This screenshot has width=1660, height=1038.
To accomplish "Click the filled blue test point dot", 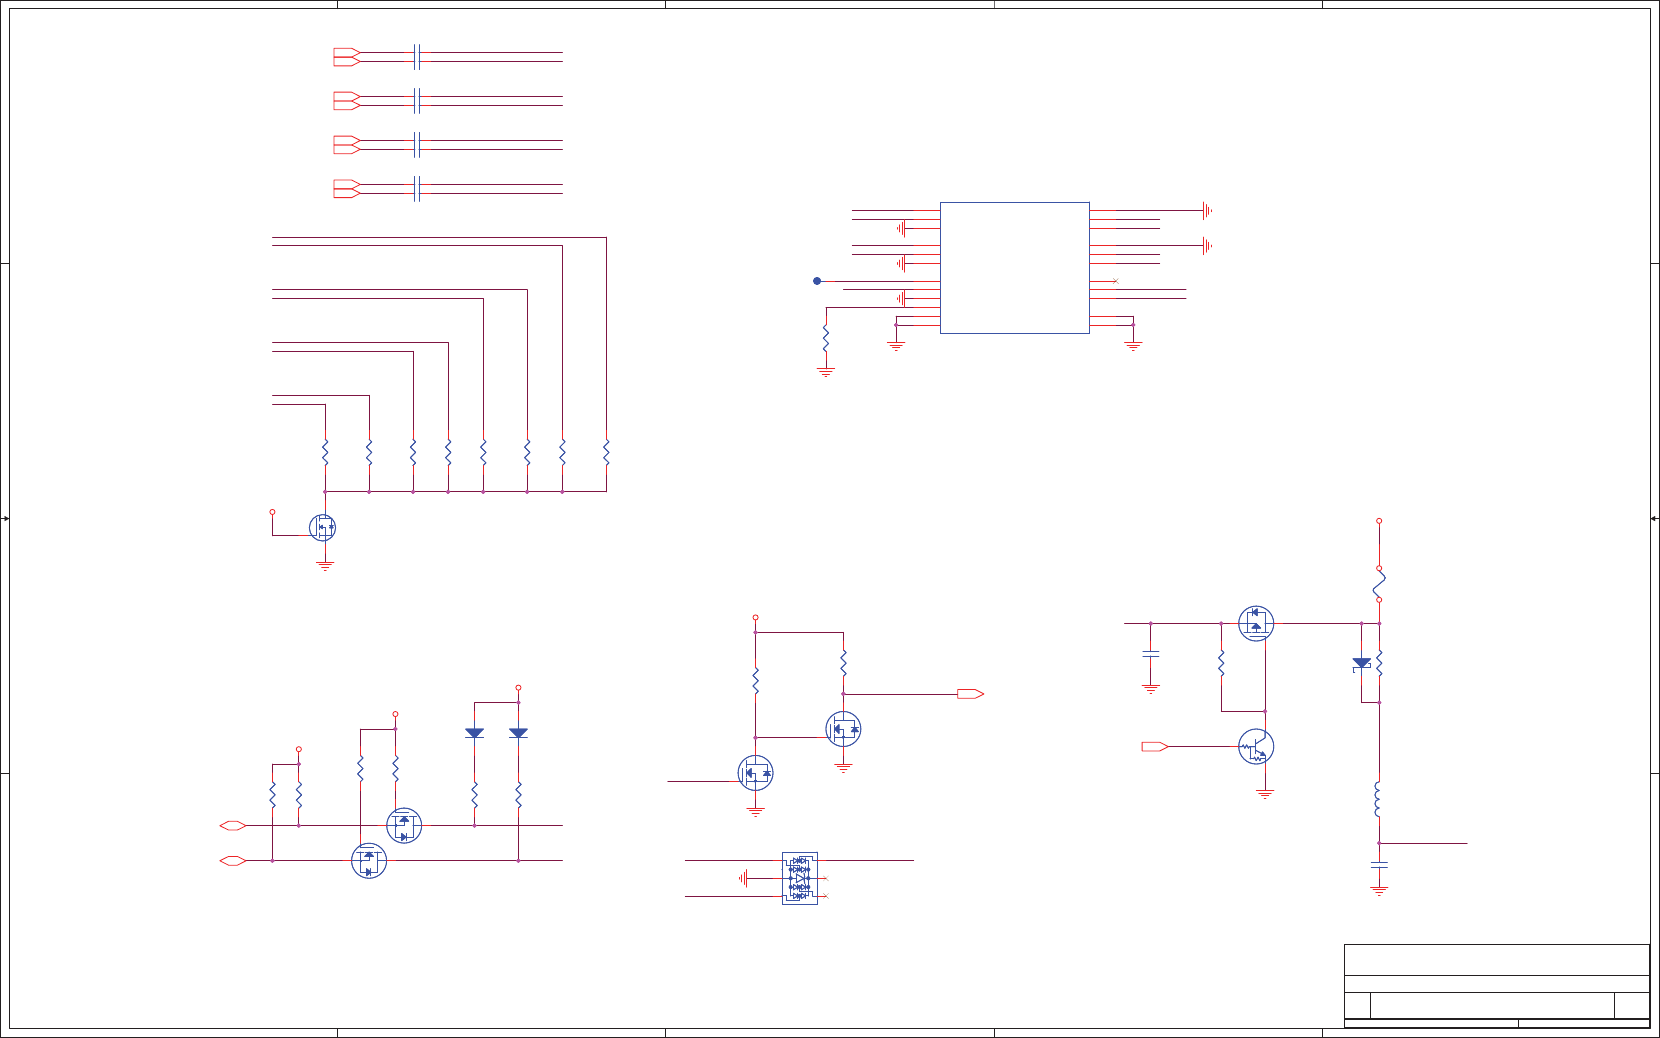I will click(817, 281).
